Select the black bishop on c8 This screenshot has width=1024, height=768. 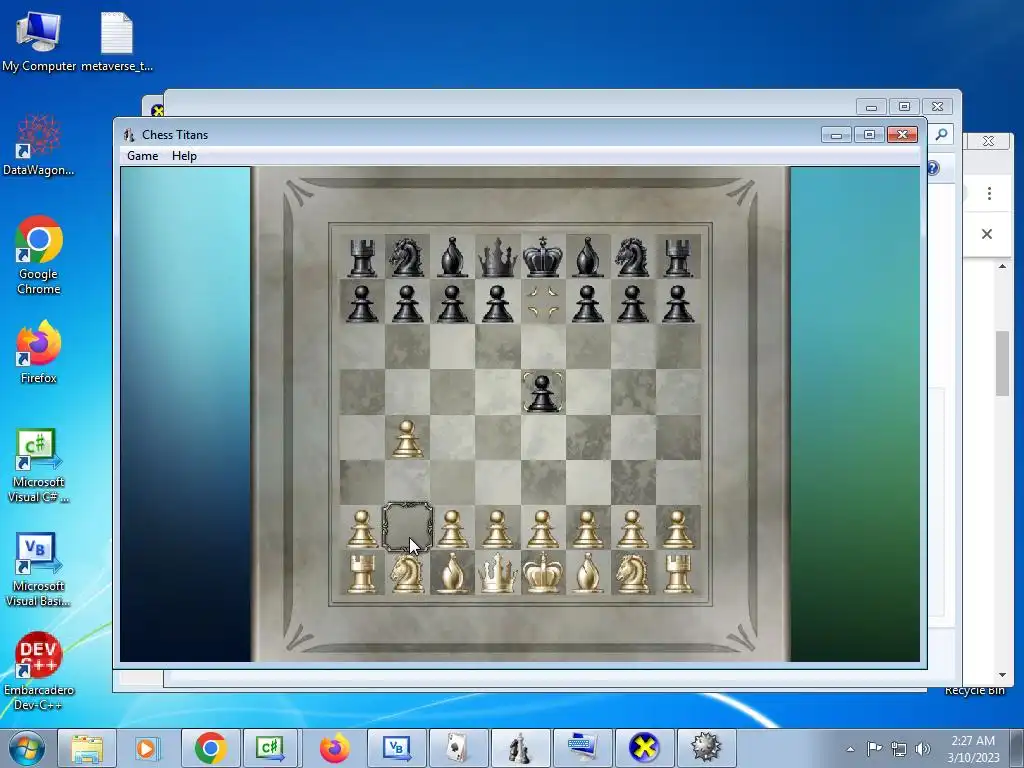click(x=453, y=257)
